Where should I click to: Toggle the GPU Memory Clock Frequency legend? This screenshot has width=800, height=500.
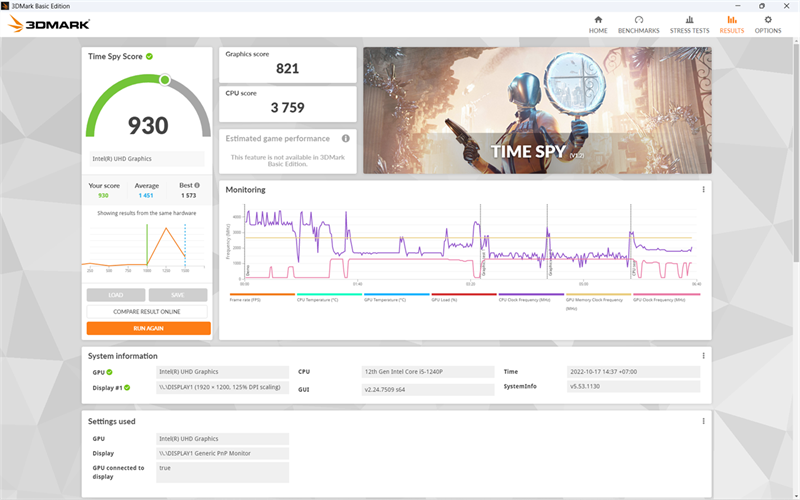tap(598, 301)
